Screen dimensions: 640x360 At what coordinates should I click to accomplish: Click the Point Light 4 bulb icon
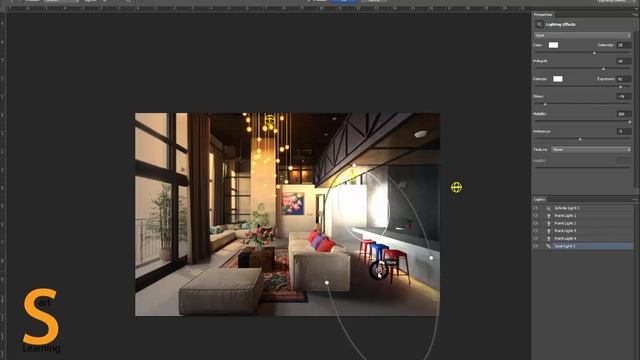point(549,238)
